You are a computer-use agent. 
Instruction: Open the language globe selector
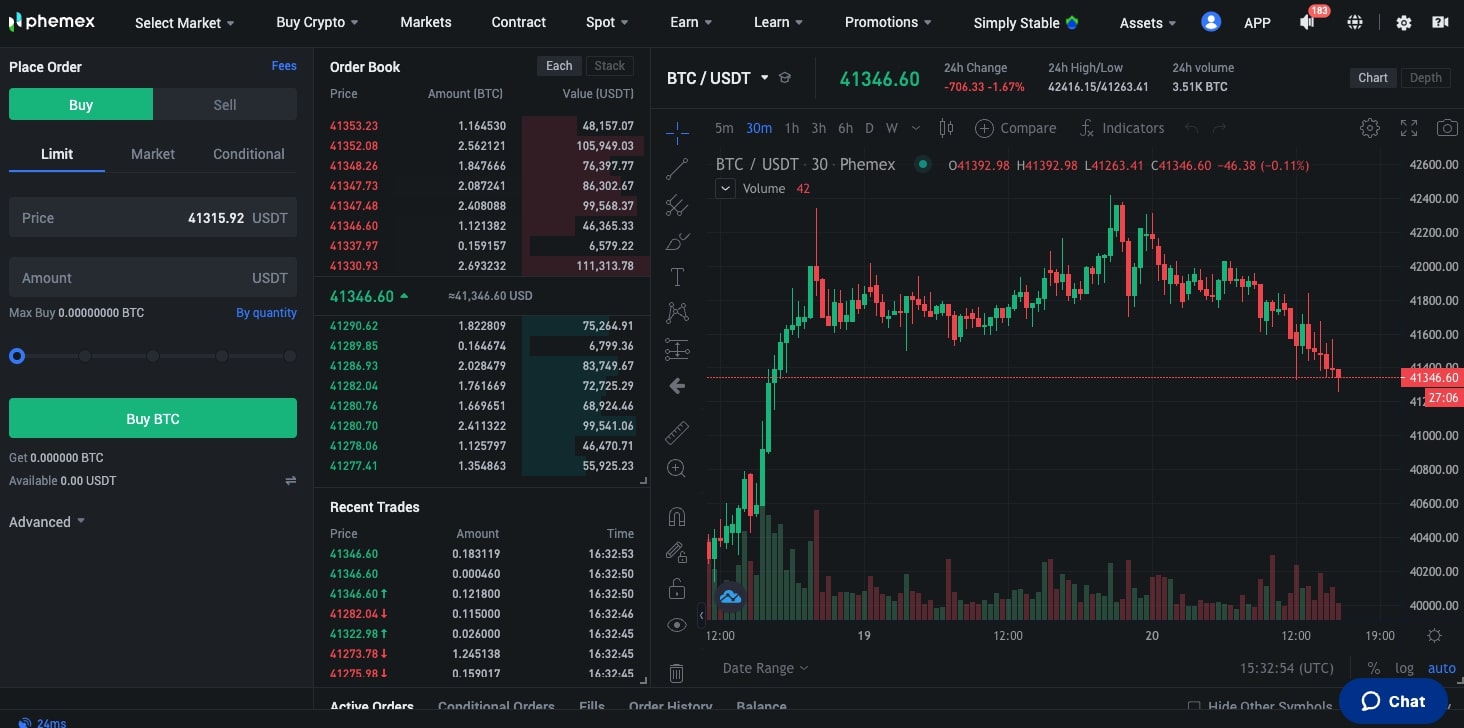[x=1355, y=22]
